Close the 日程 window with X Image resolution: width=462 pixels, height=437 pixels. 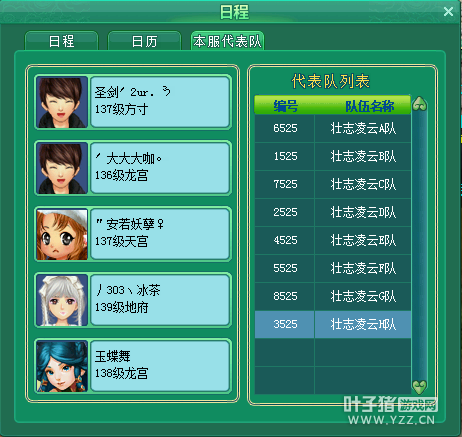point(448,12)
